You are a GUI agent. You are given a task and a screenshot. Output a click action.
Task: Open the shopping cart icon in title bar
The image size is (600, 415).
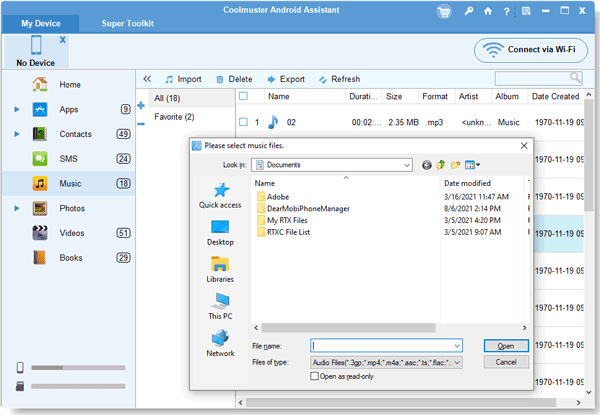[444, 12]
